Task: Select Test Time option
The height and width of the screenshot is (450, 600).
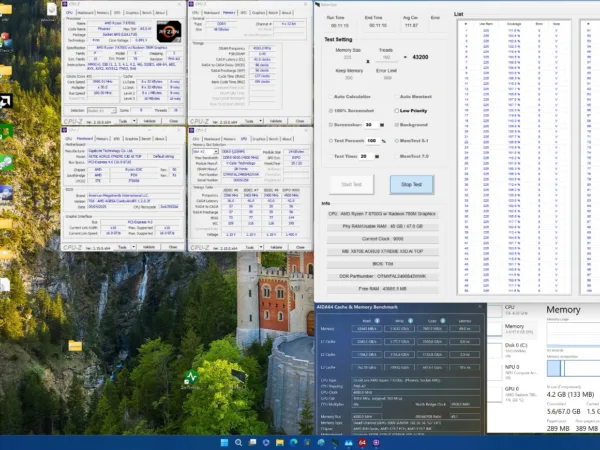Action: (331, 156)
